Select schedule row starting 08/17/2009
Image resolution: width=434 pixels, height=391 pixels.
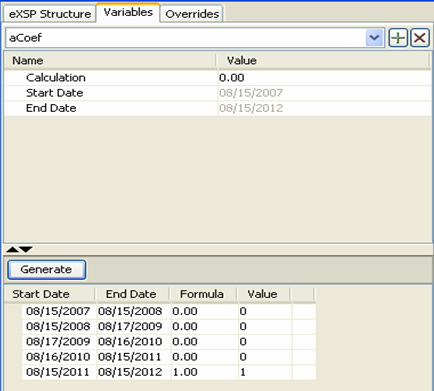click(169, 342)
